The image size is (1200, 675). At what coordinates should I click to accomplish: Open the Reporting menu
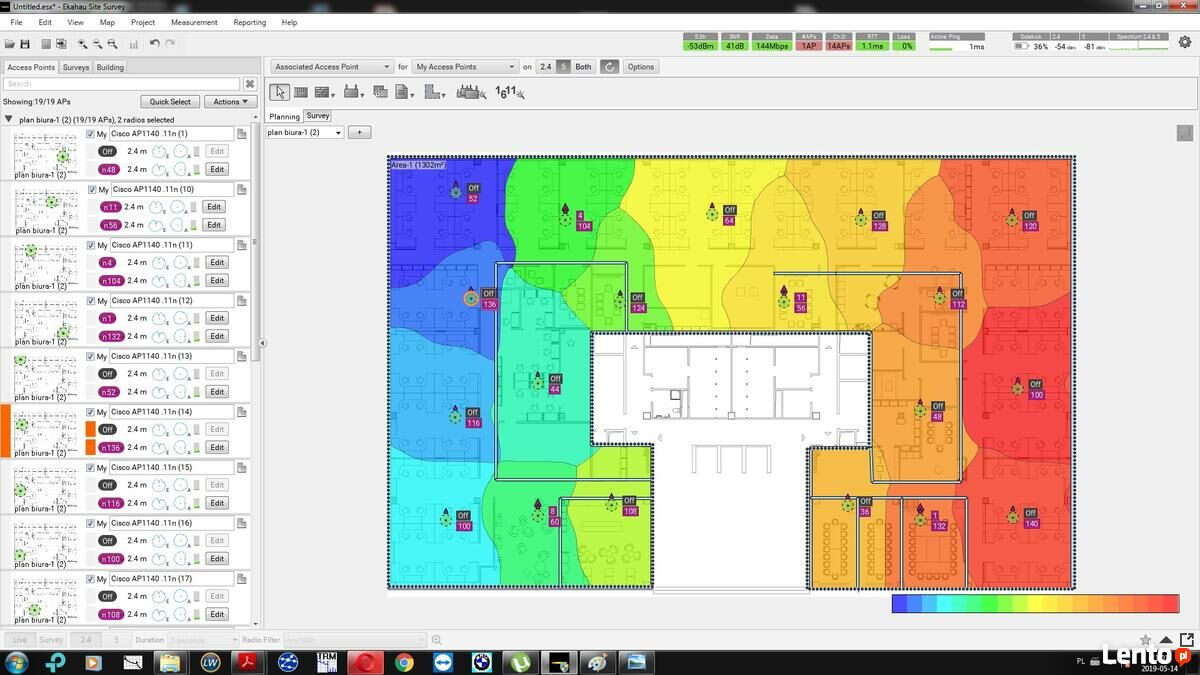(x=250, y=22)
